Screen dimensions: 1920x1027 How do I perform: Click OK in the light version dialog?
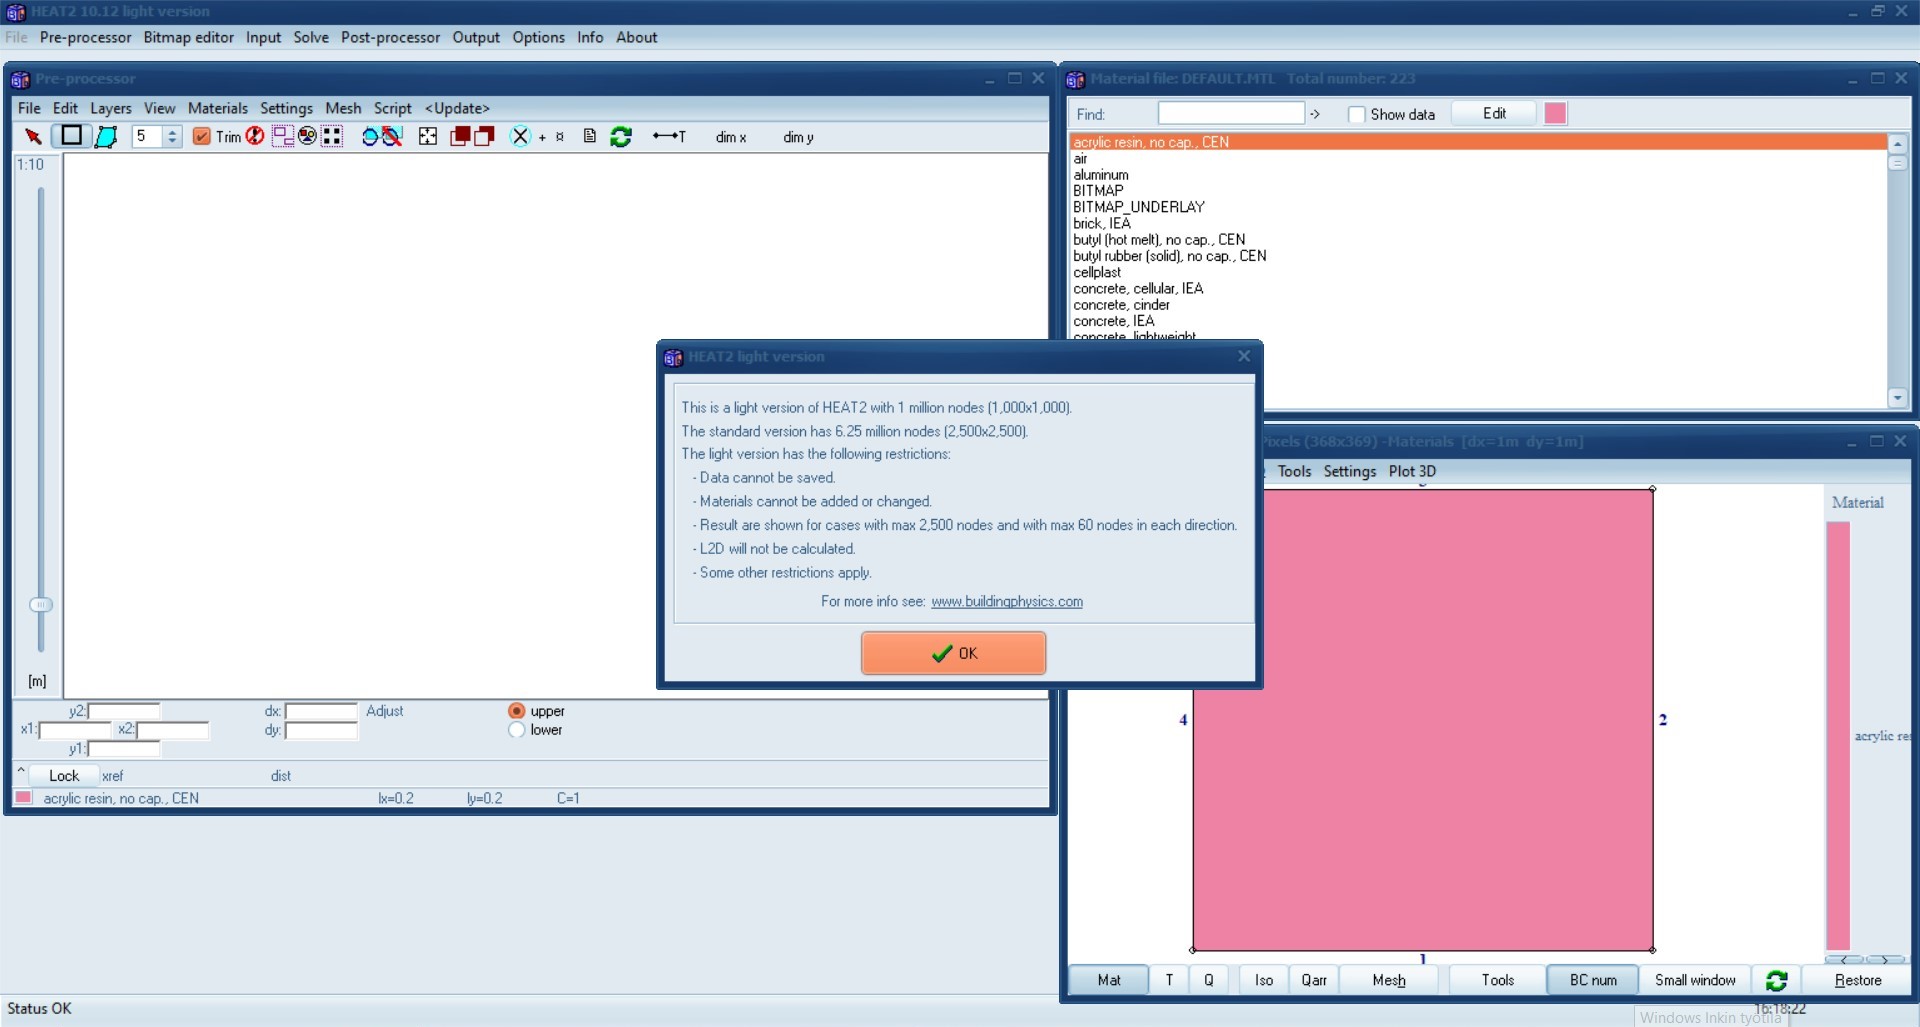click(953, 653)
